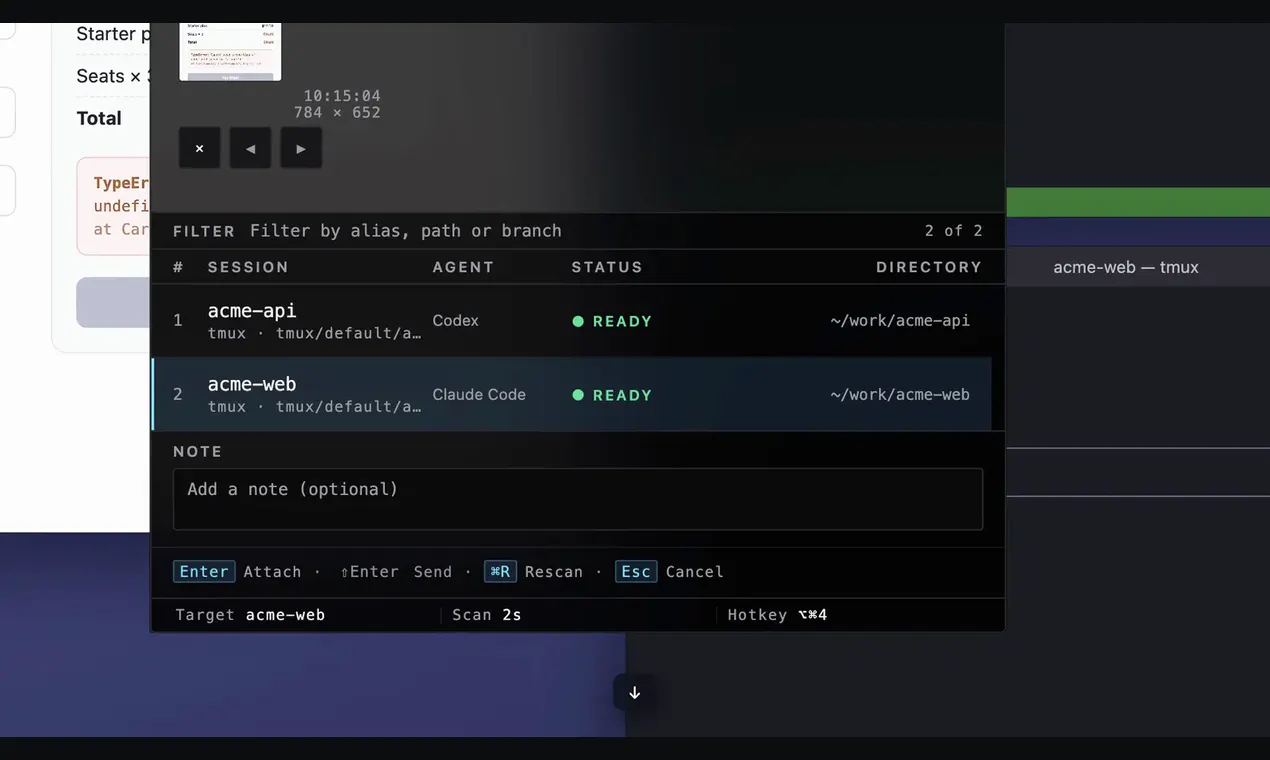
Task: Click the Hotkey ⌥⌘4 entry
Action: point(777,615)
